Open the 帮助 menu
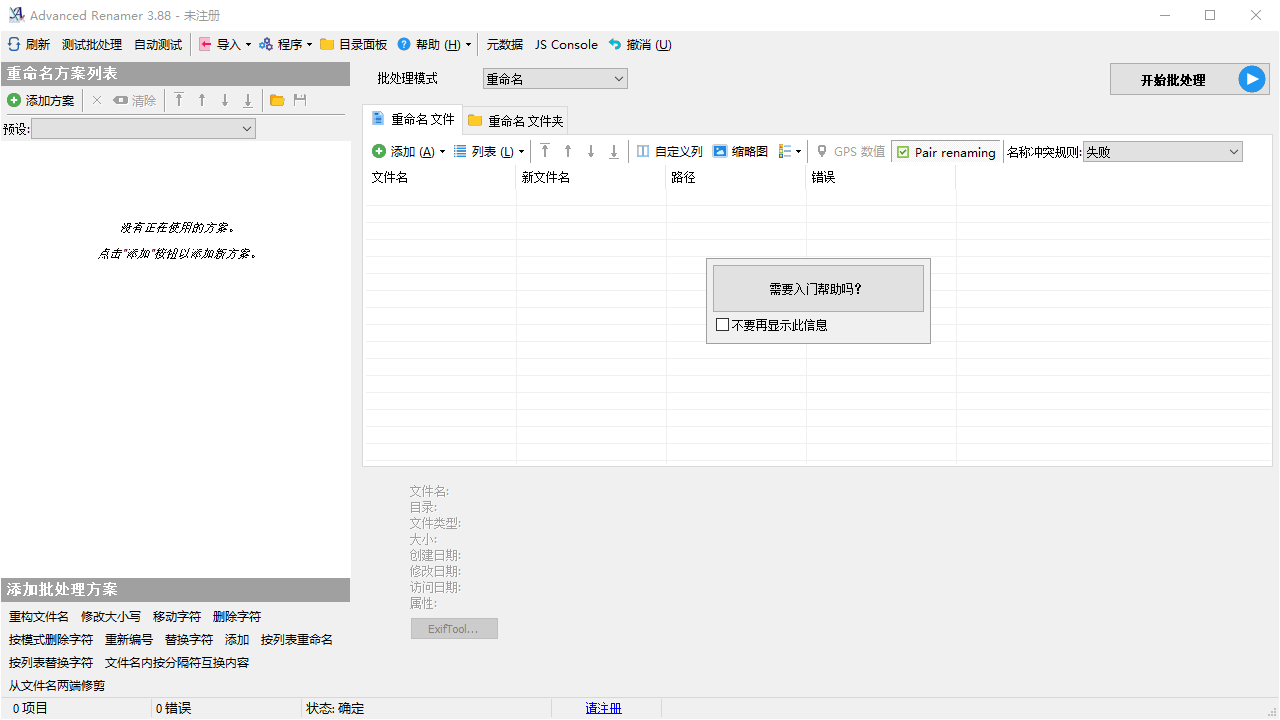1280x720 pixels. tap(433, 45)
